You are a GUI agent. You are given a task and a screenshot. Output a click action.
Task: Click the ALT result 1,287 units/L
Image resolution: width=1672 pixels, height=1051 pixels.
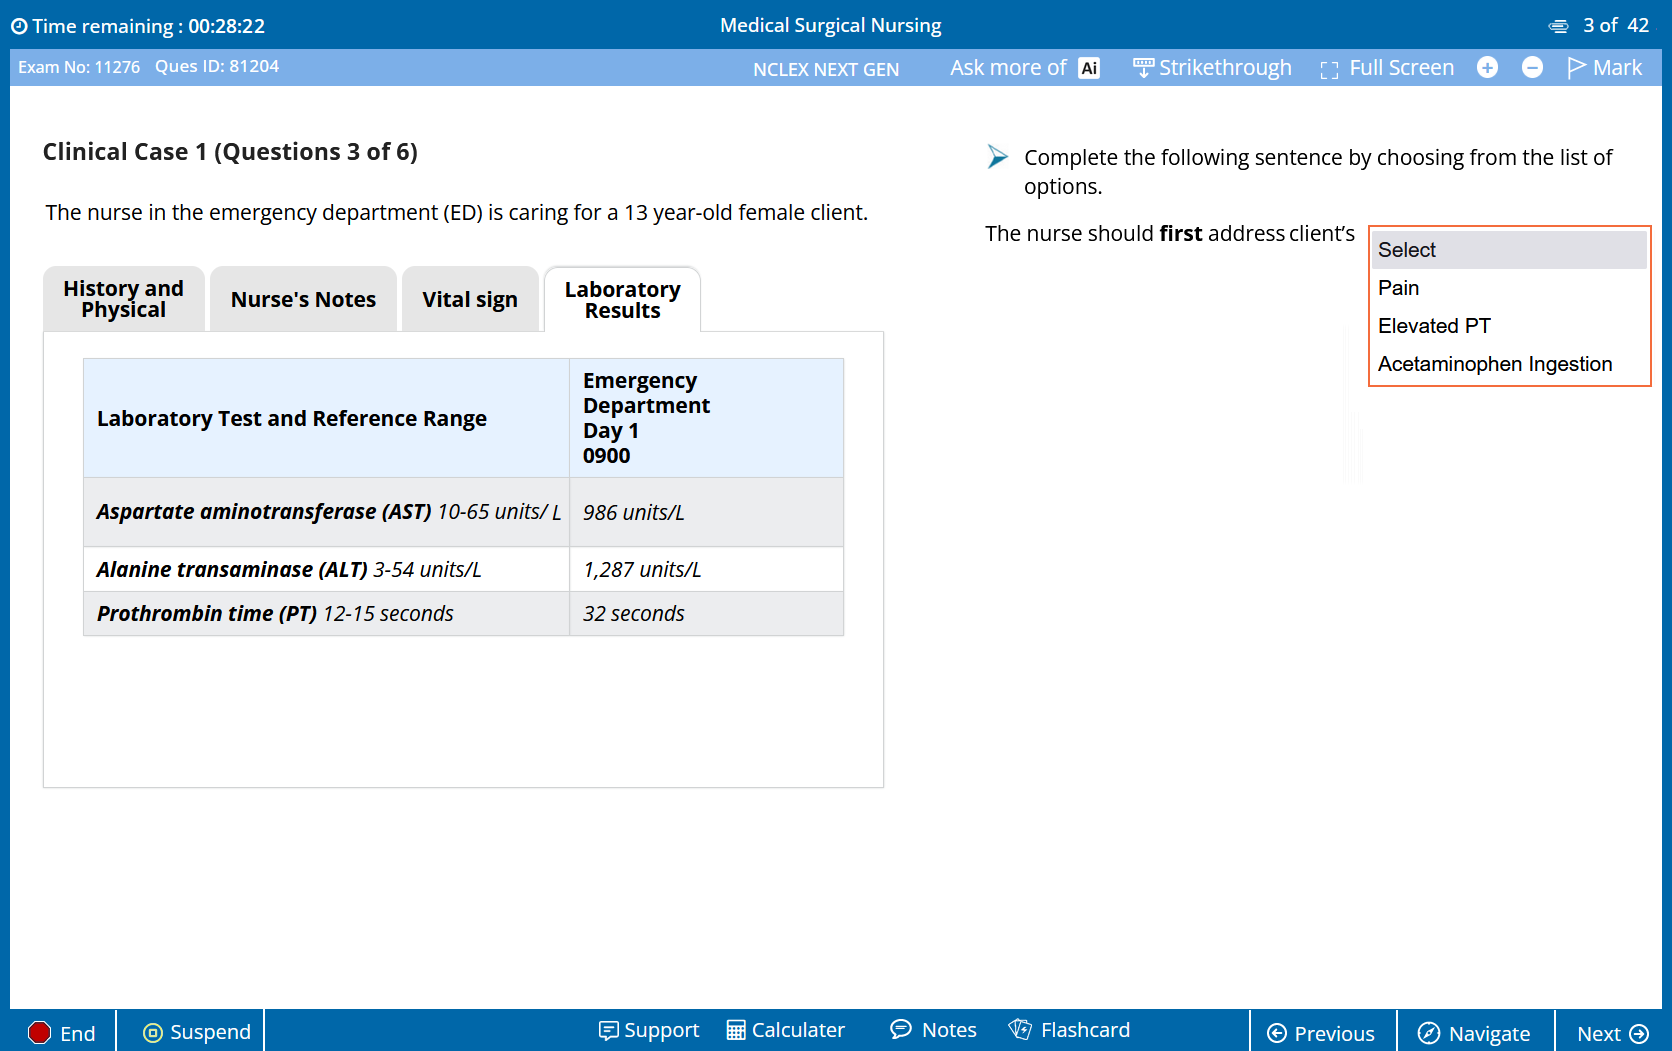pyautogui.click(x=642, y=569)
